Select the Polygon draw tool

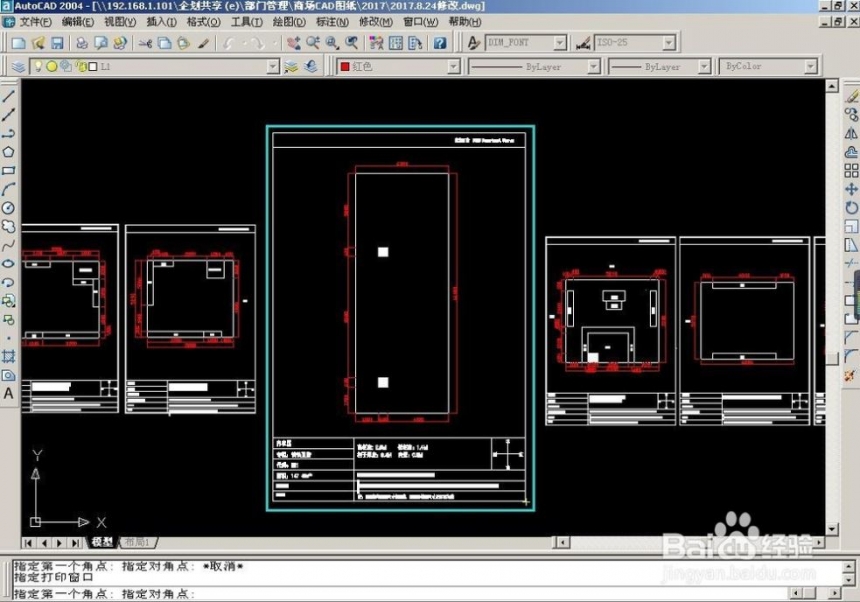tap(9, 152)
